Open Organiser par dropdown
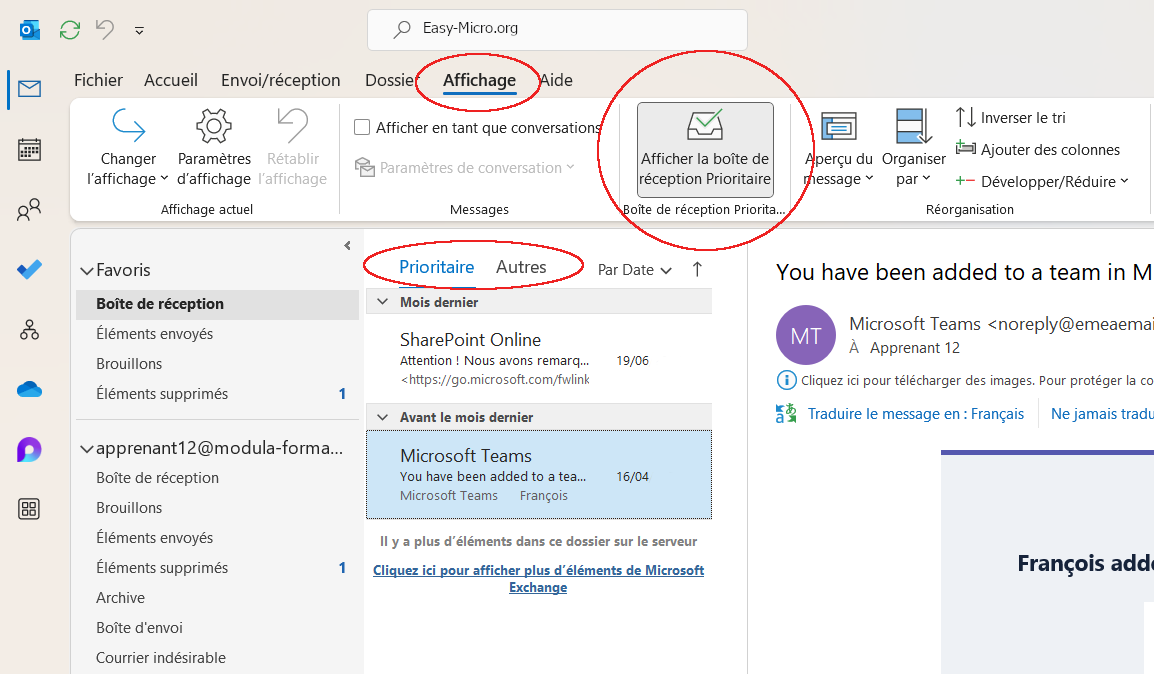This screenshot has height=674, width=1154. tap(913, 148)
